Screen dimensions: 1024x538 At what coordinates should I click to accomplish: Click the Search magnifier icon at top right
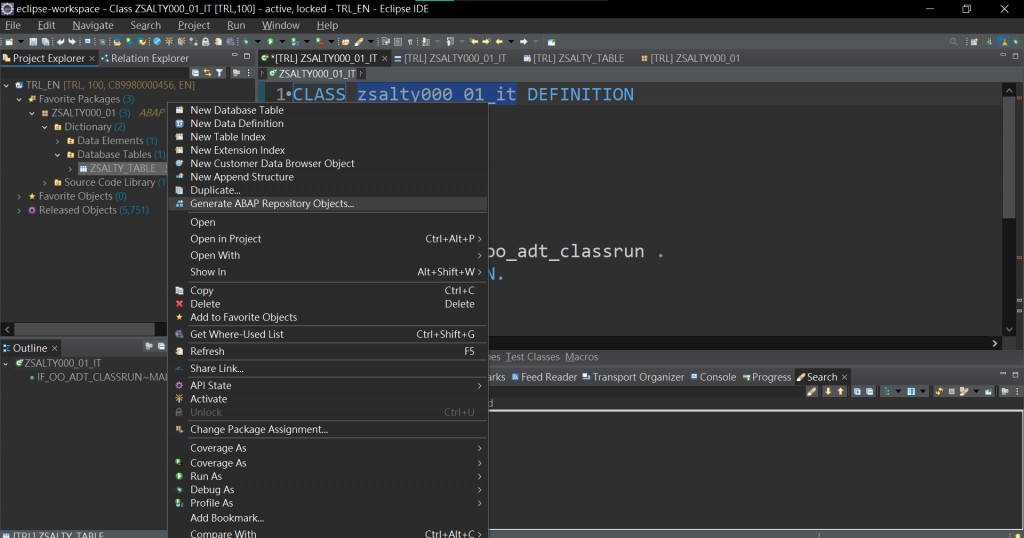(x=953, y=42)
